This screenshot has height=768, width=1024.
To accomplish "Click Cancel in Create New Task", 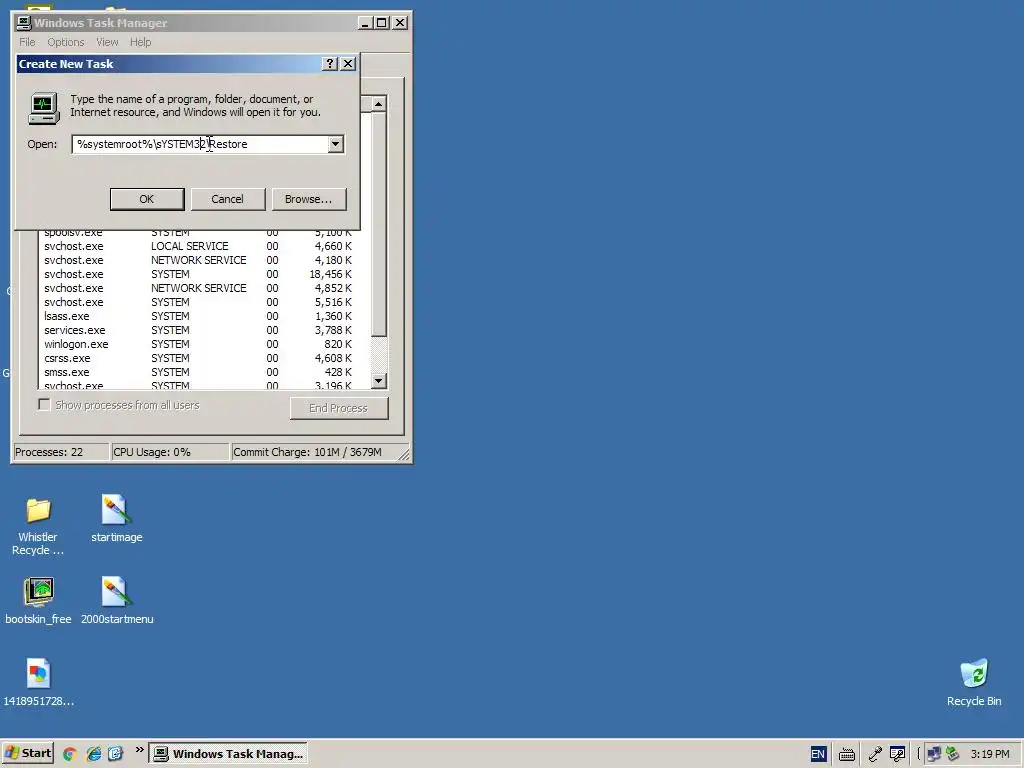I will click(x=227, y=199).
